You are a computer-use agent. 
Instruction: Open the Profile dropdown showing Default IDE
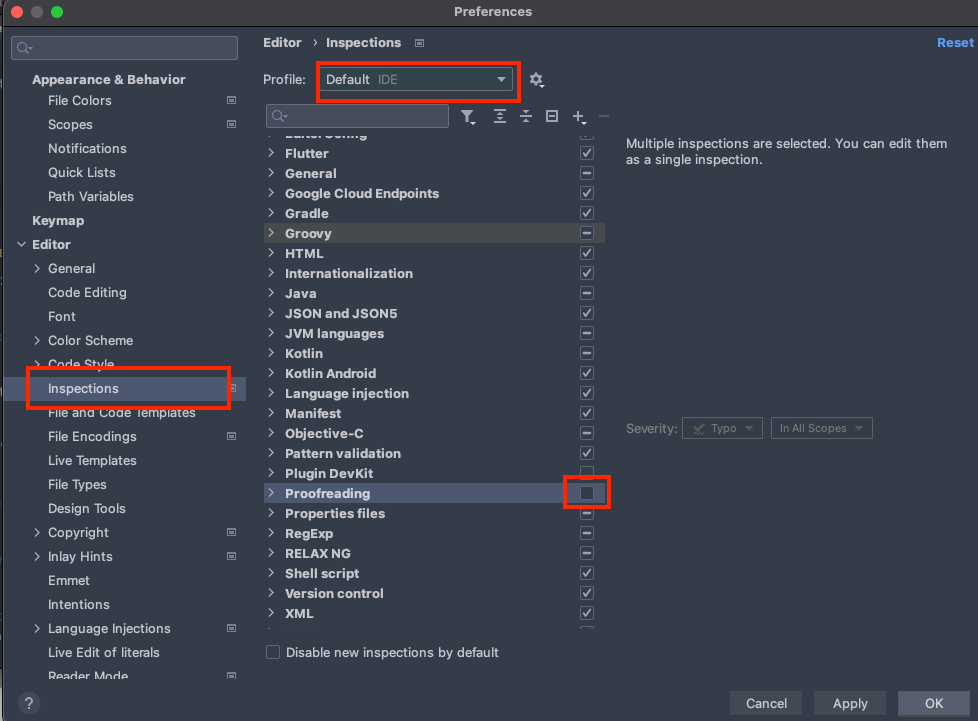click(416, 80)
